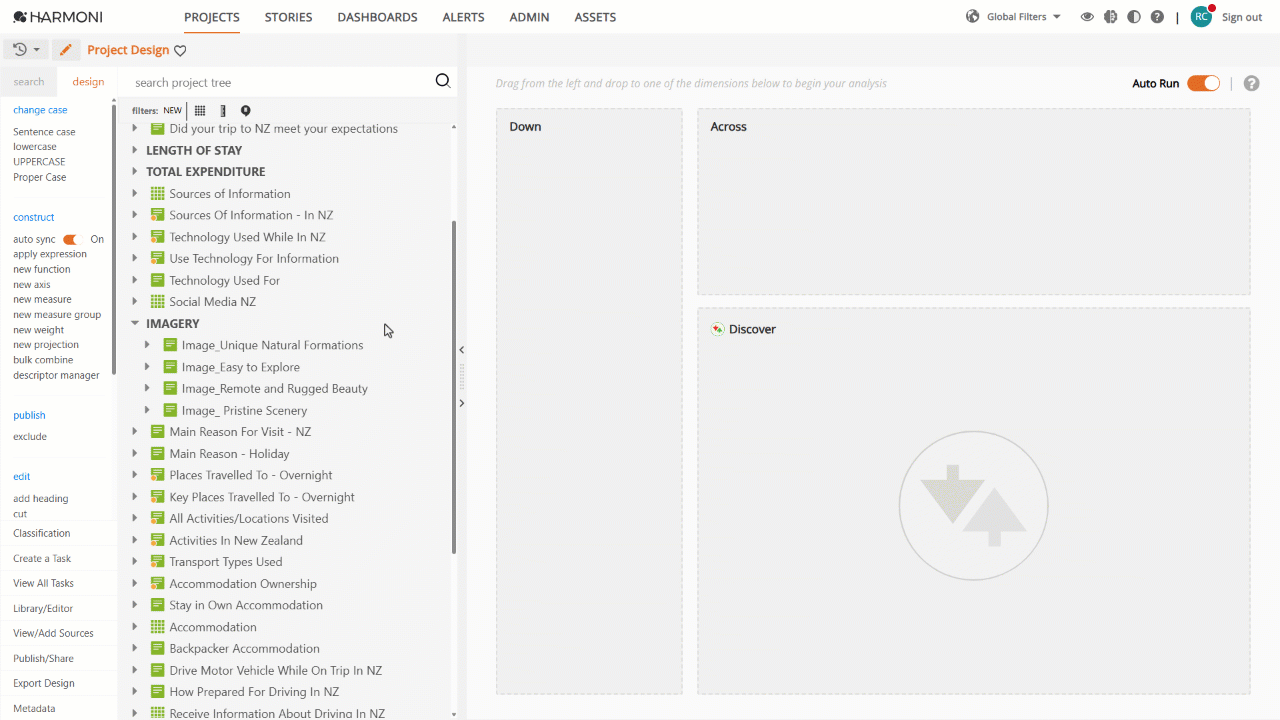This screenshot has width=1280, height=720.
Task: Open analysis help icon beside Auto Run
Action: coord(1251,83)
